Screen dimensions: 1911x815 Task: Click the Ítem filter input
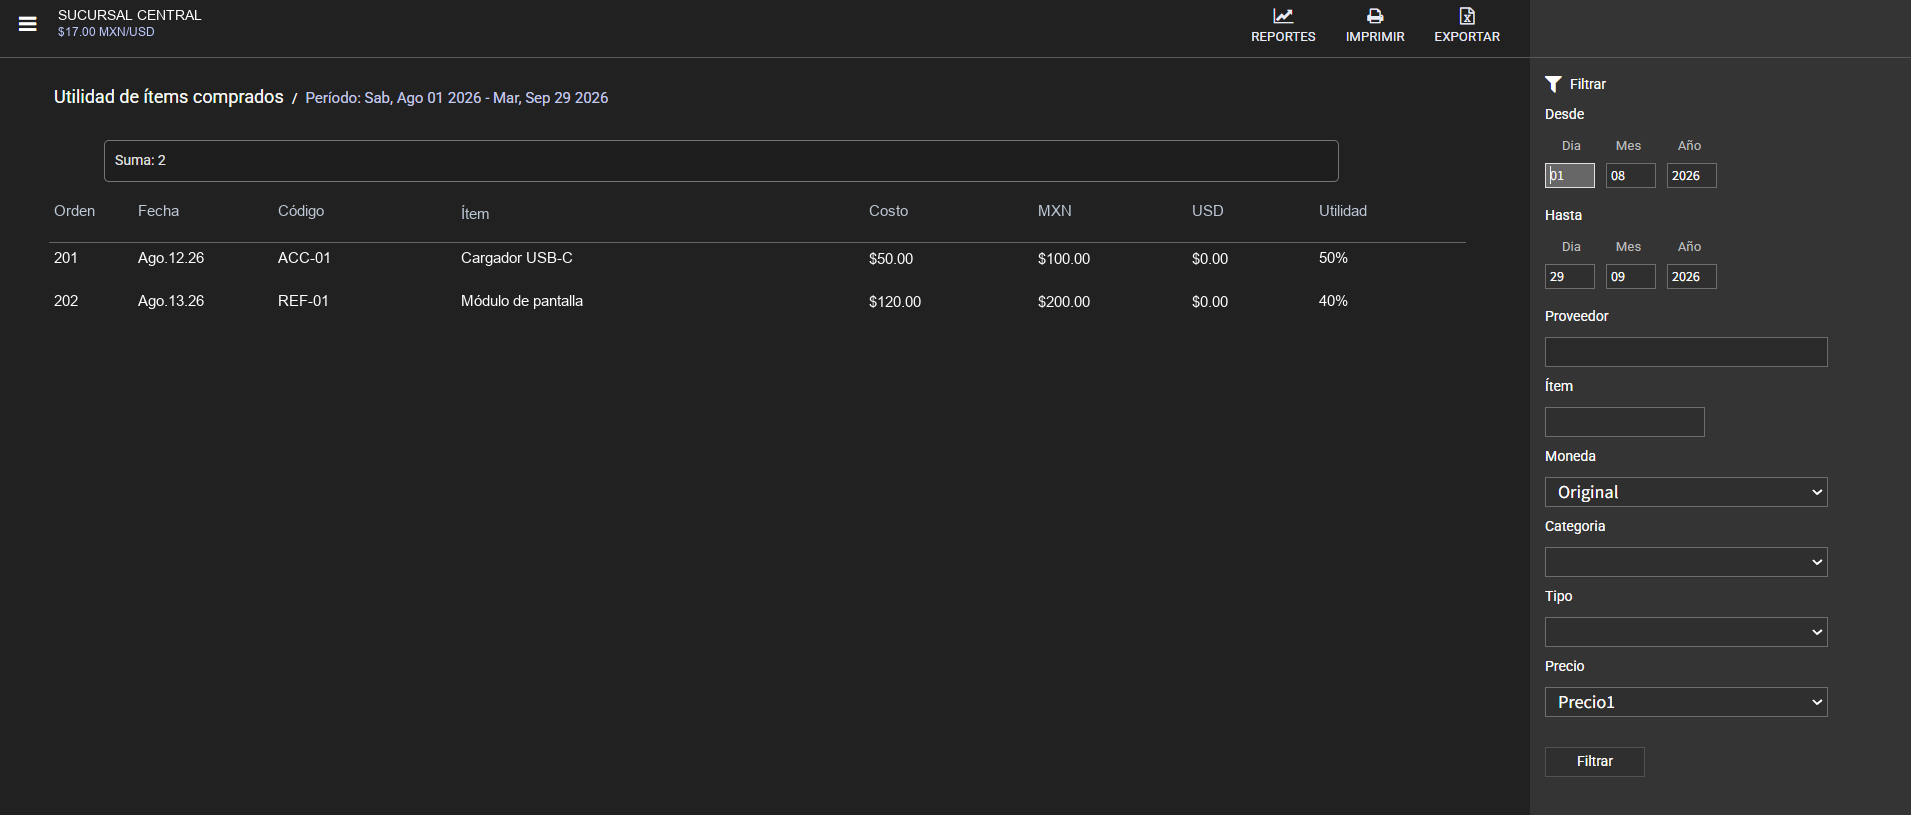point(1625,422)
